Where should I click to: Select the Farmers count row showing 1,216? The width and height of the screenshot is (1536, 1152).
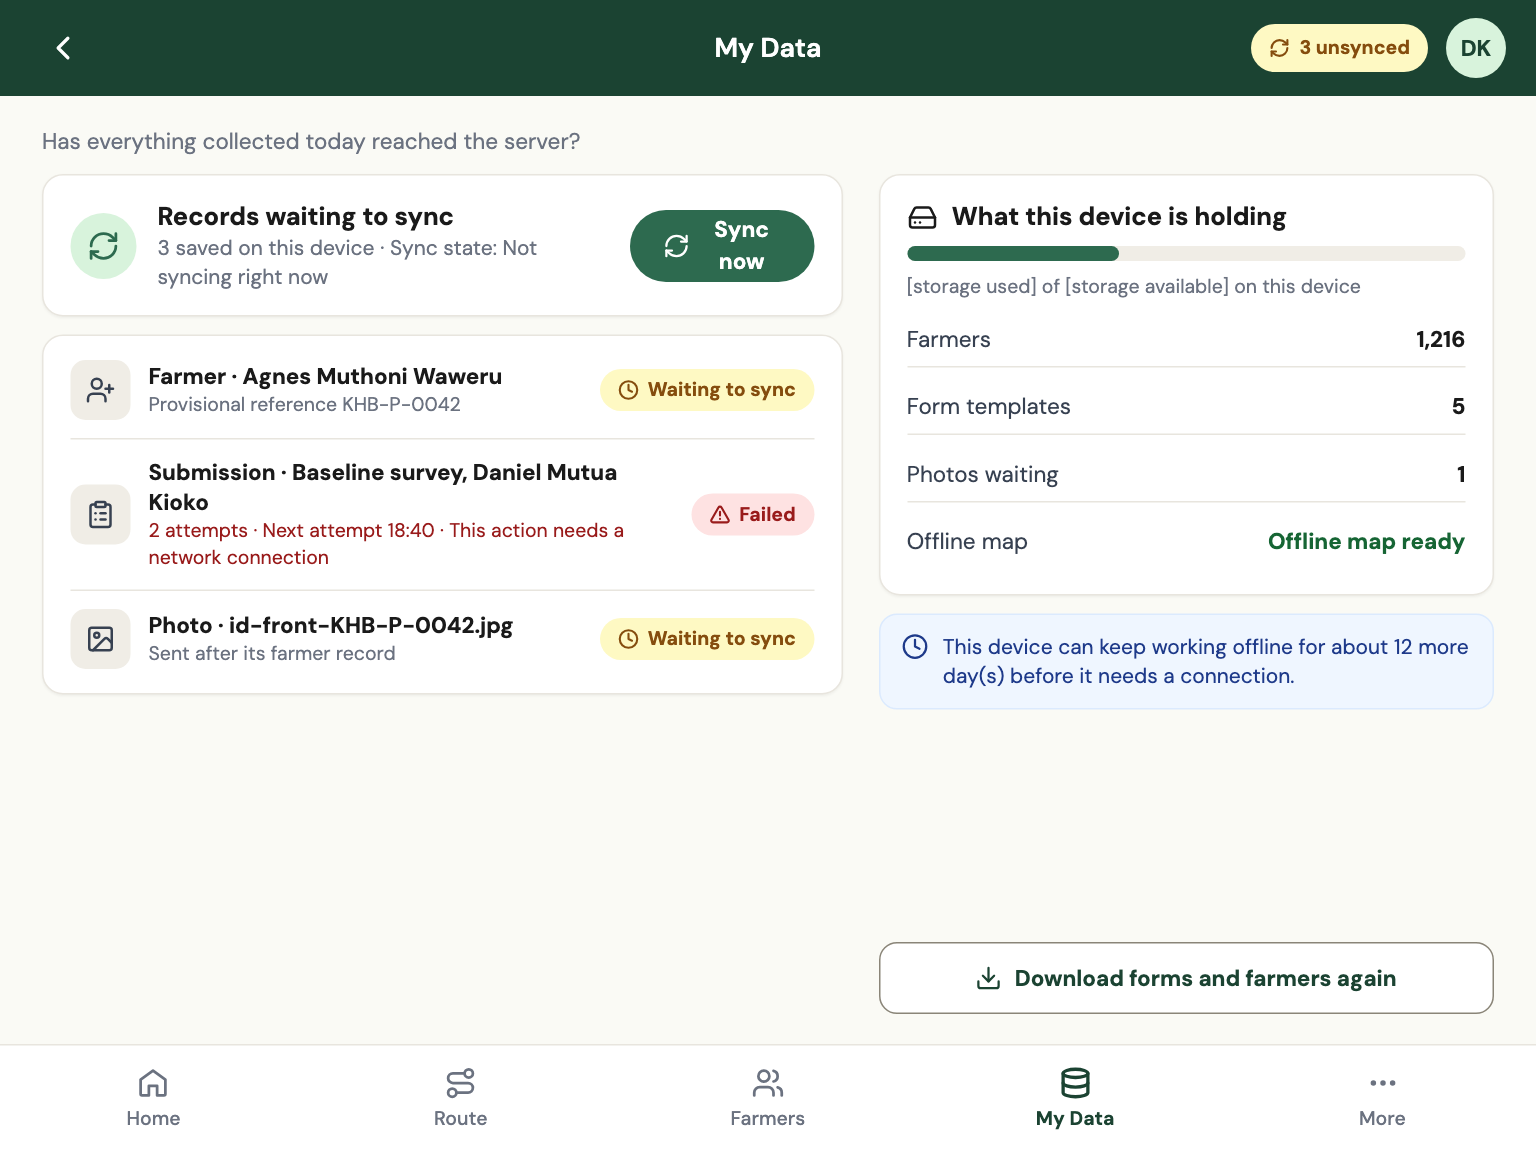tap(1186, 340)
